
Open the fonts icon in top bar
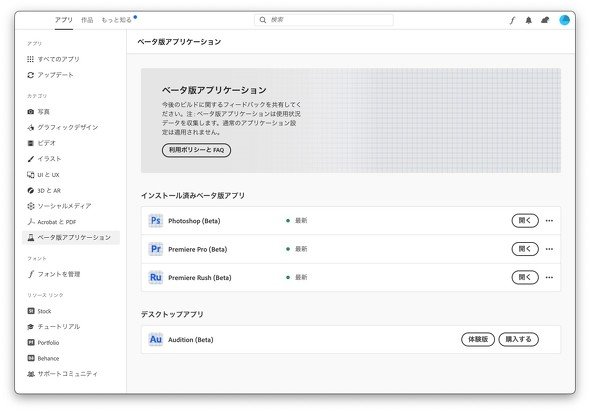click(512, 20)
